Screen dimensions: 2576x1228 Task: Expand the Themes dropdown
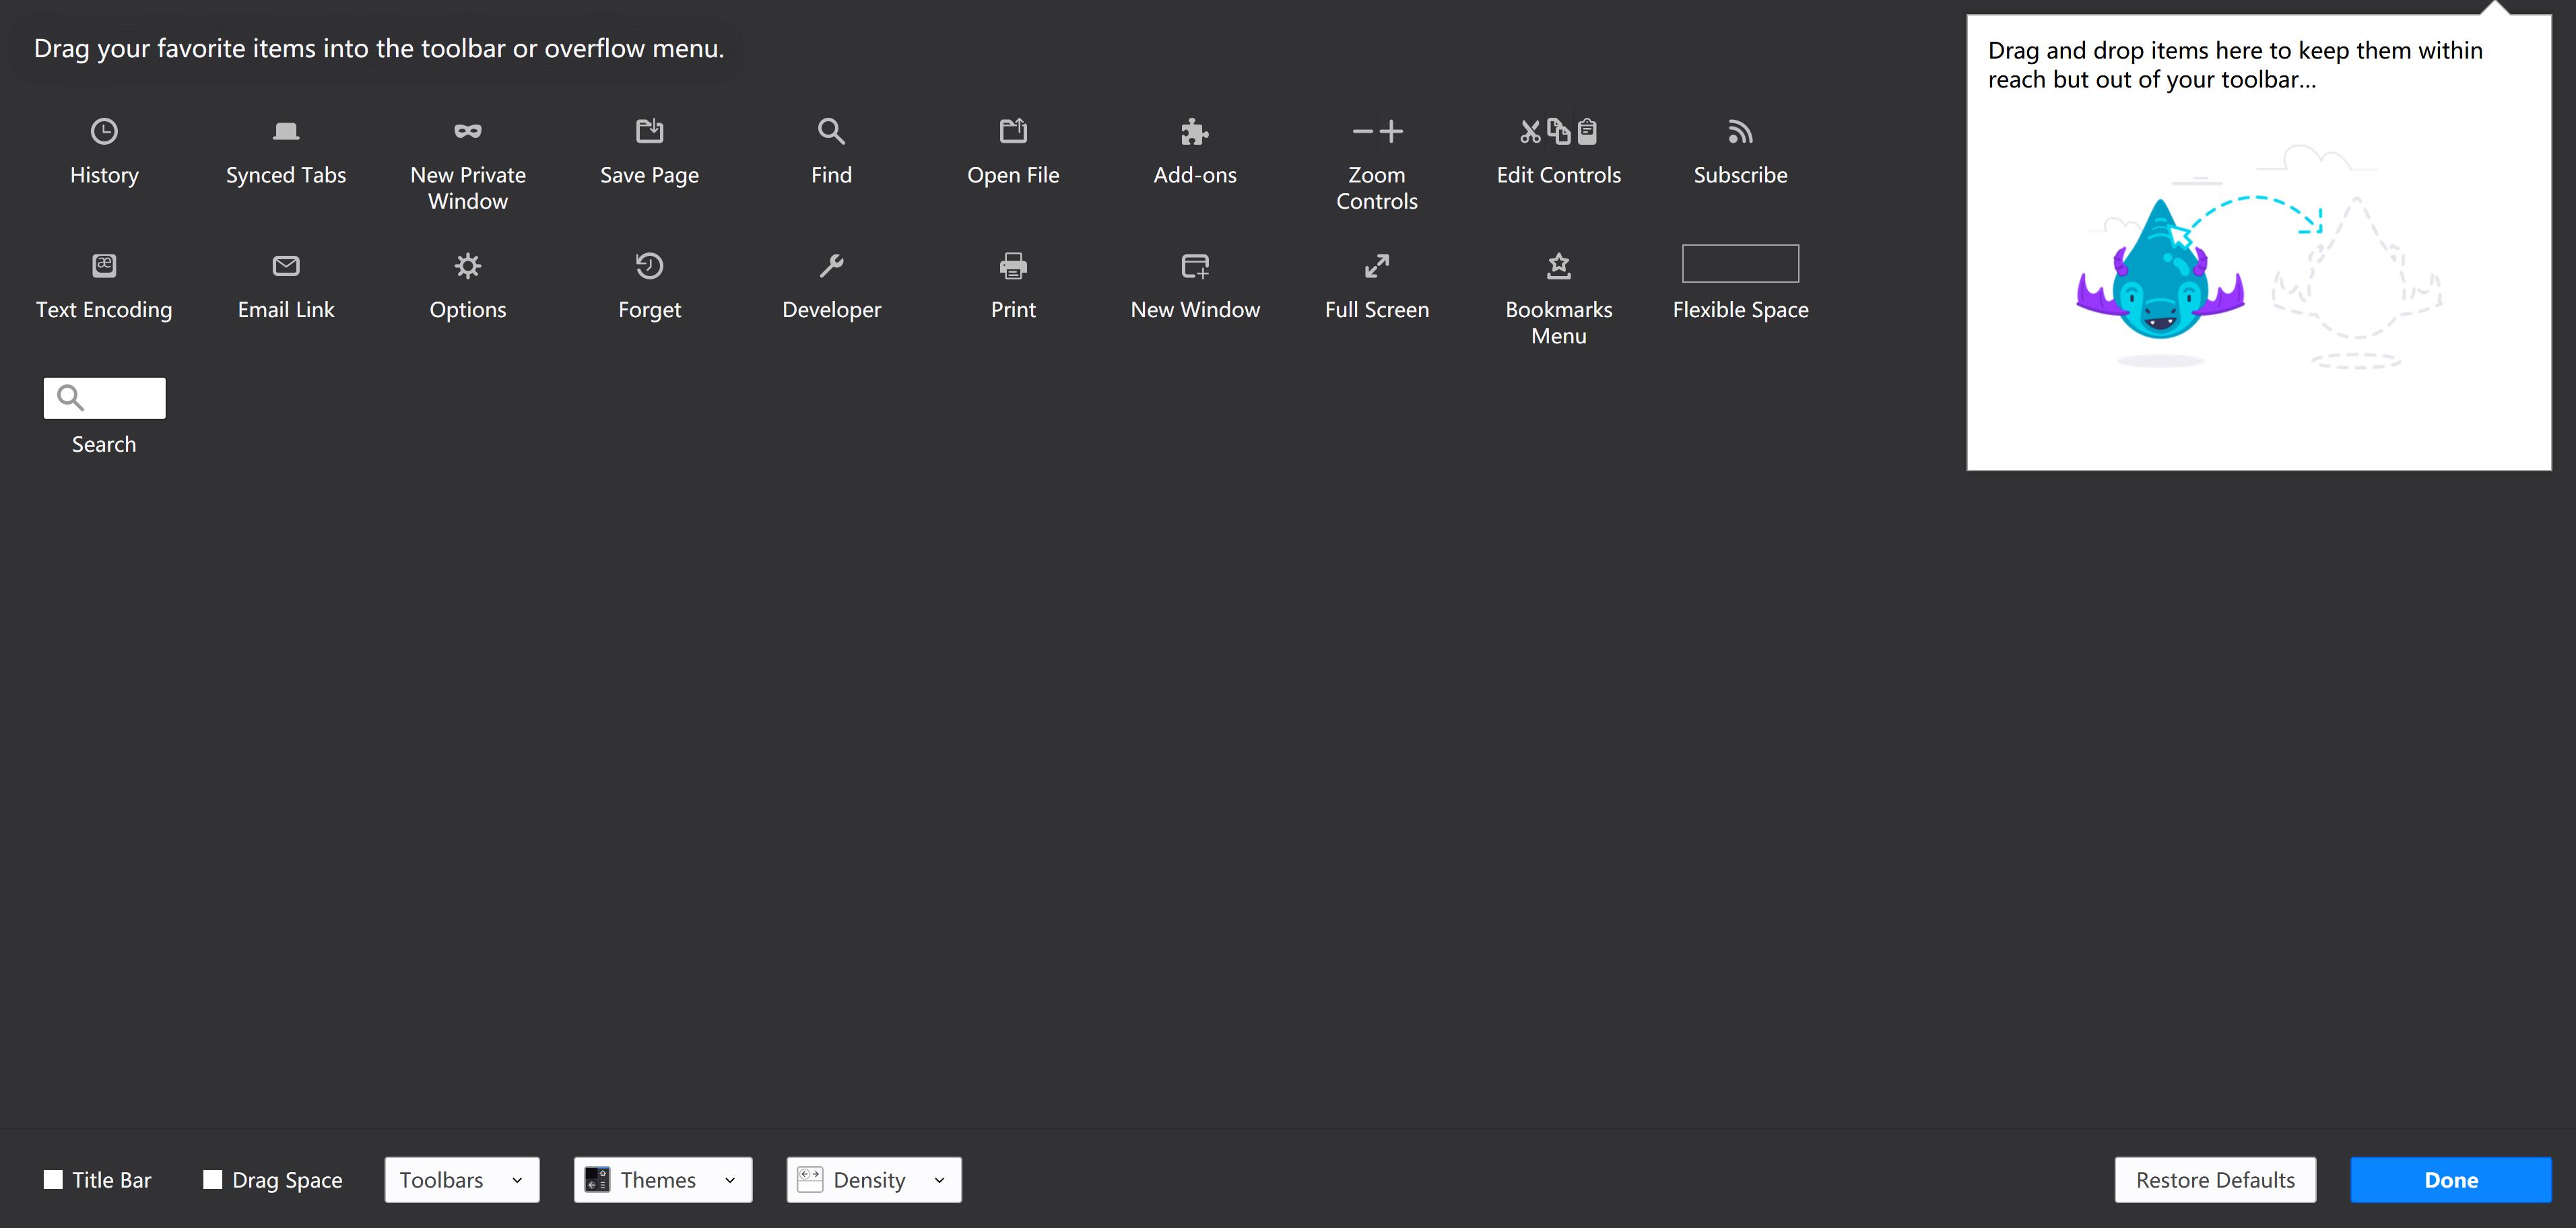click(663, 1180)
